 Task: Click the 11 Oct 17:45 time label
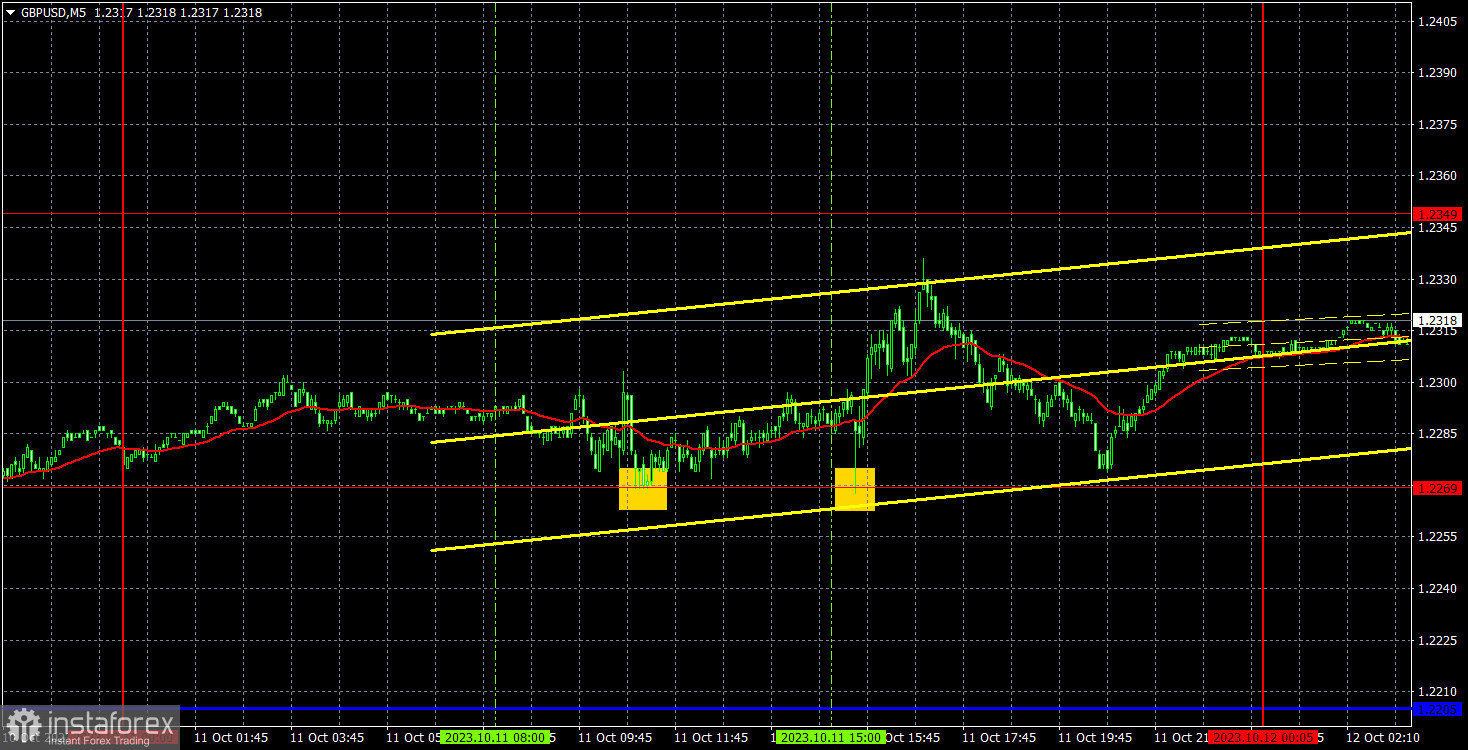coord(999,737)
